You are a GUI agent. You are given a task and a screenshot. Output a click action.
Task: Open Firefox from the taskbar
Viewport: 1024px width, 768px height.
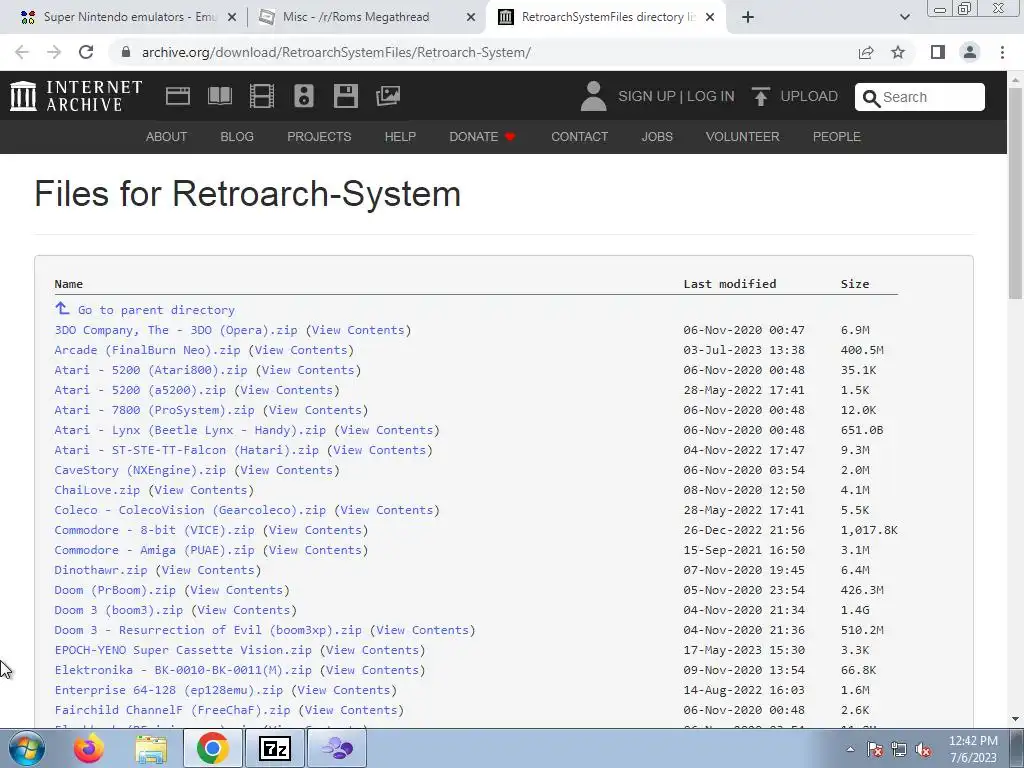pos(89,748)
